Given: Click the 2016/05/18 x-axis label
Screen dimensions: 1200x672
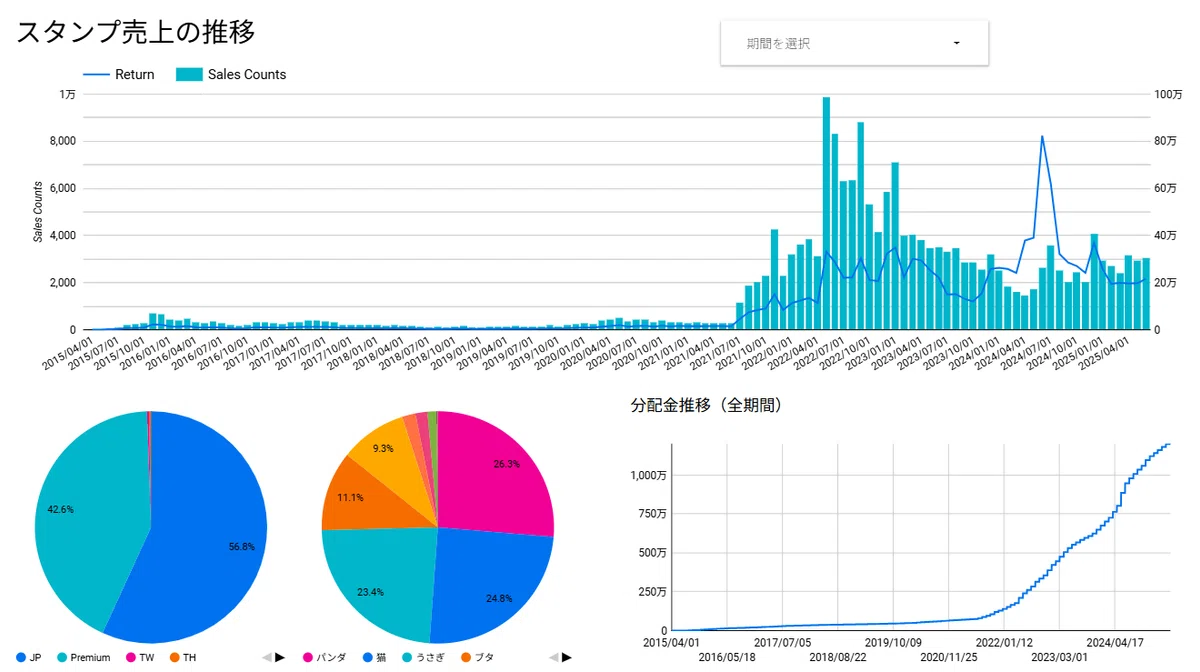Looking at the screenshot, I should tap(727, 657).
